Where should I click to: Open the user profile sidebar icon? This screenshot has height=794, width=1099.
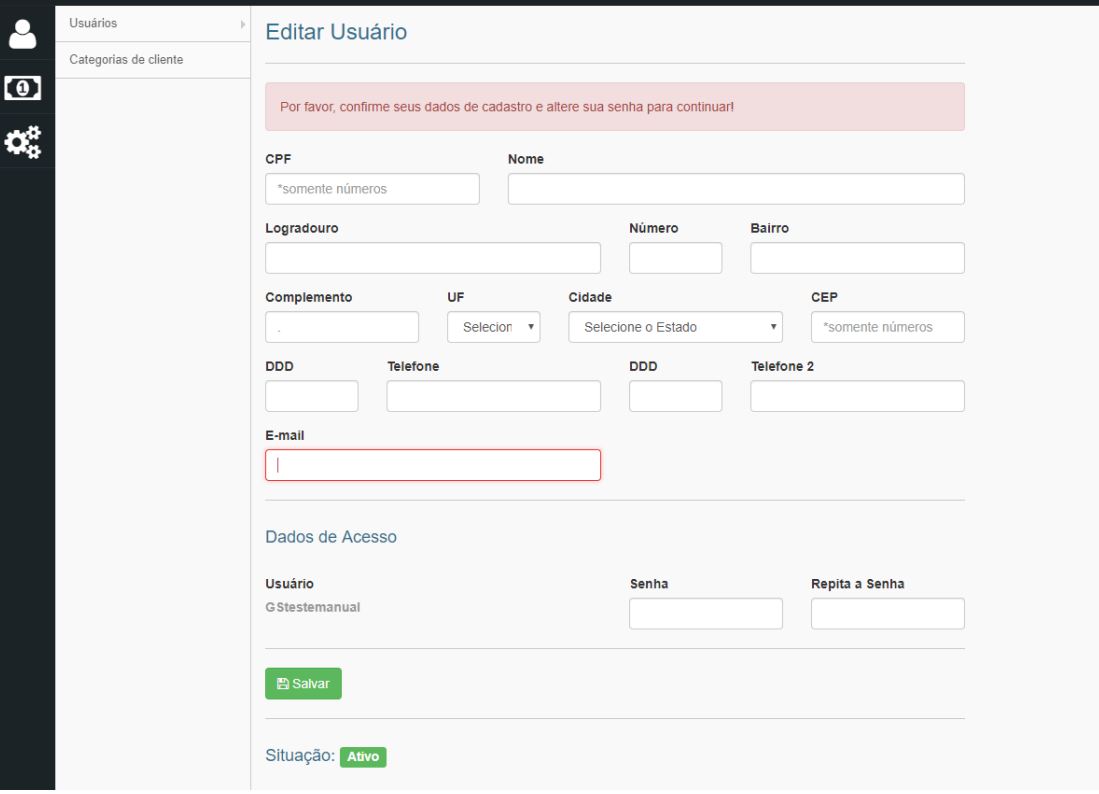click(22, 33)
